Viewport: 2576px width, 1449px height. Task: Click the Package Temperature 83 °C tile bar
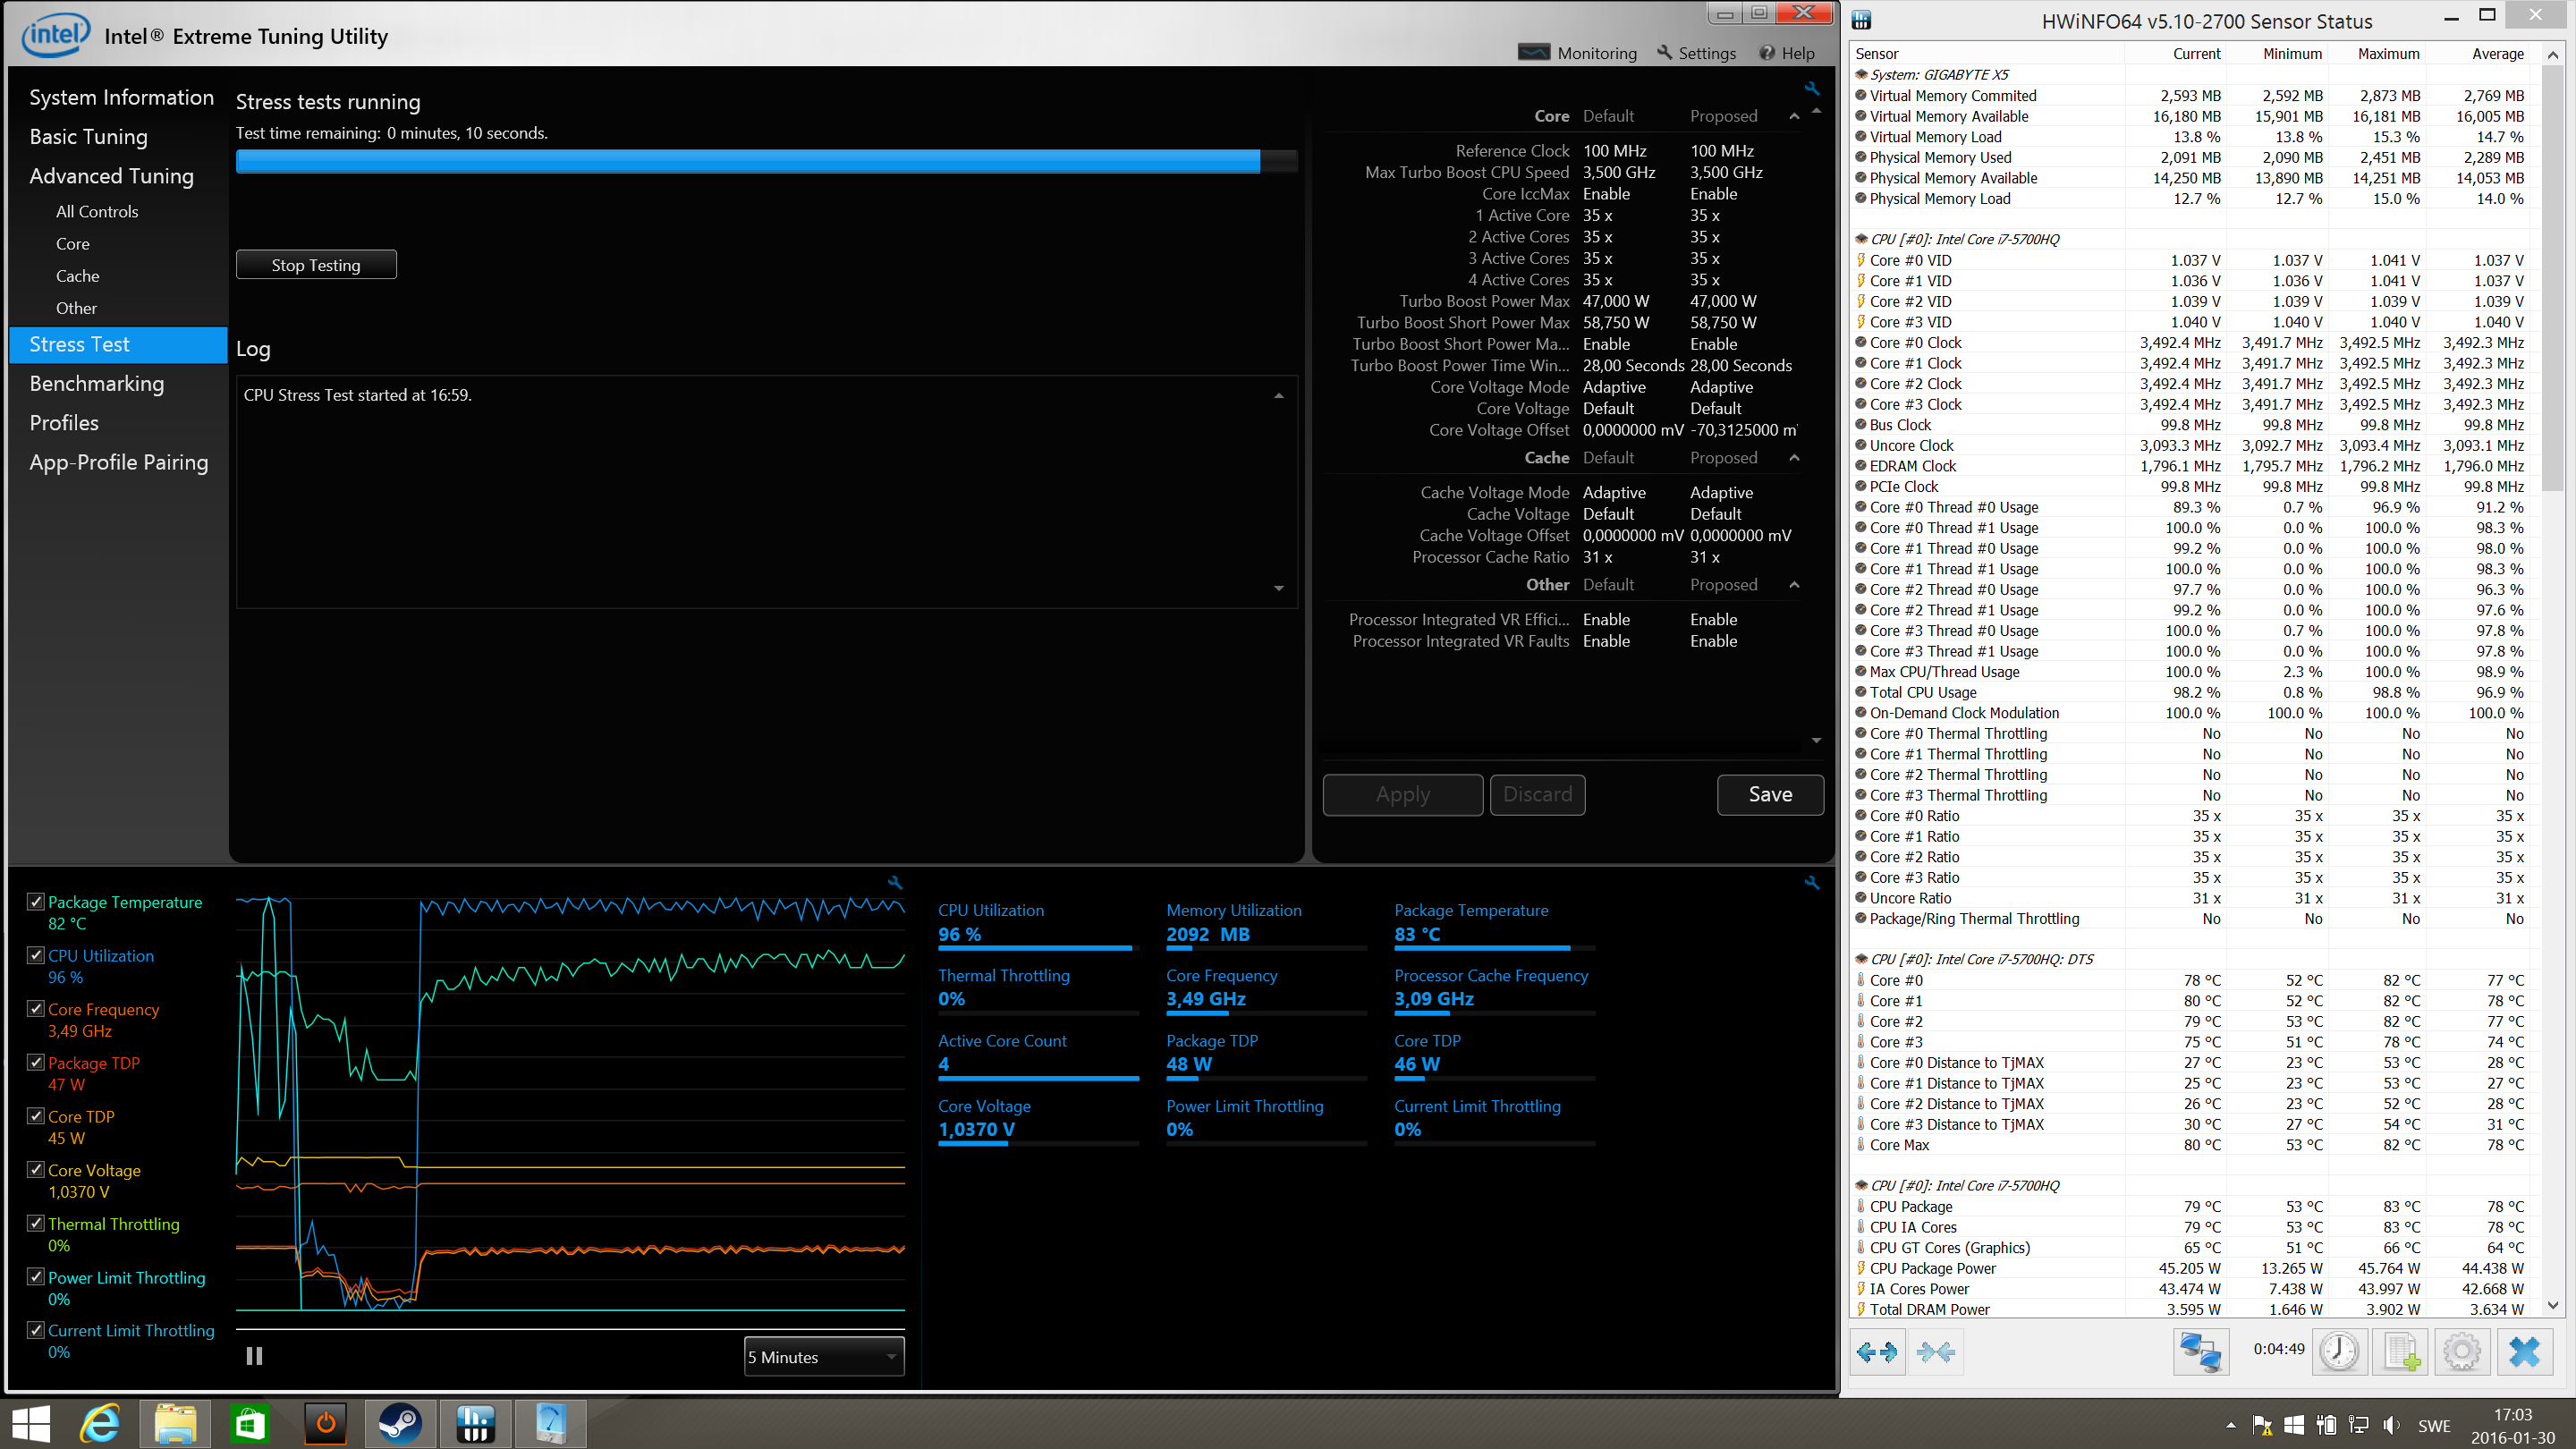pyautogui.click(x=1494, y=948)
